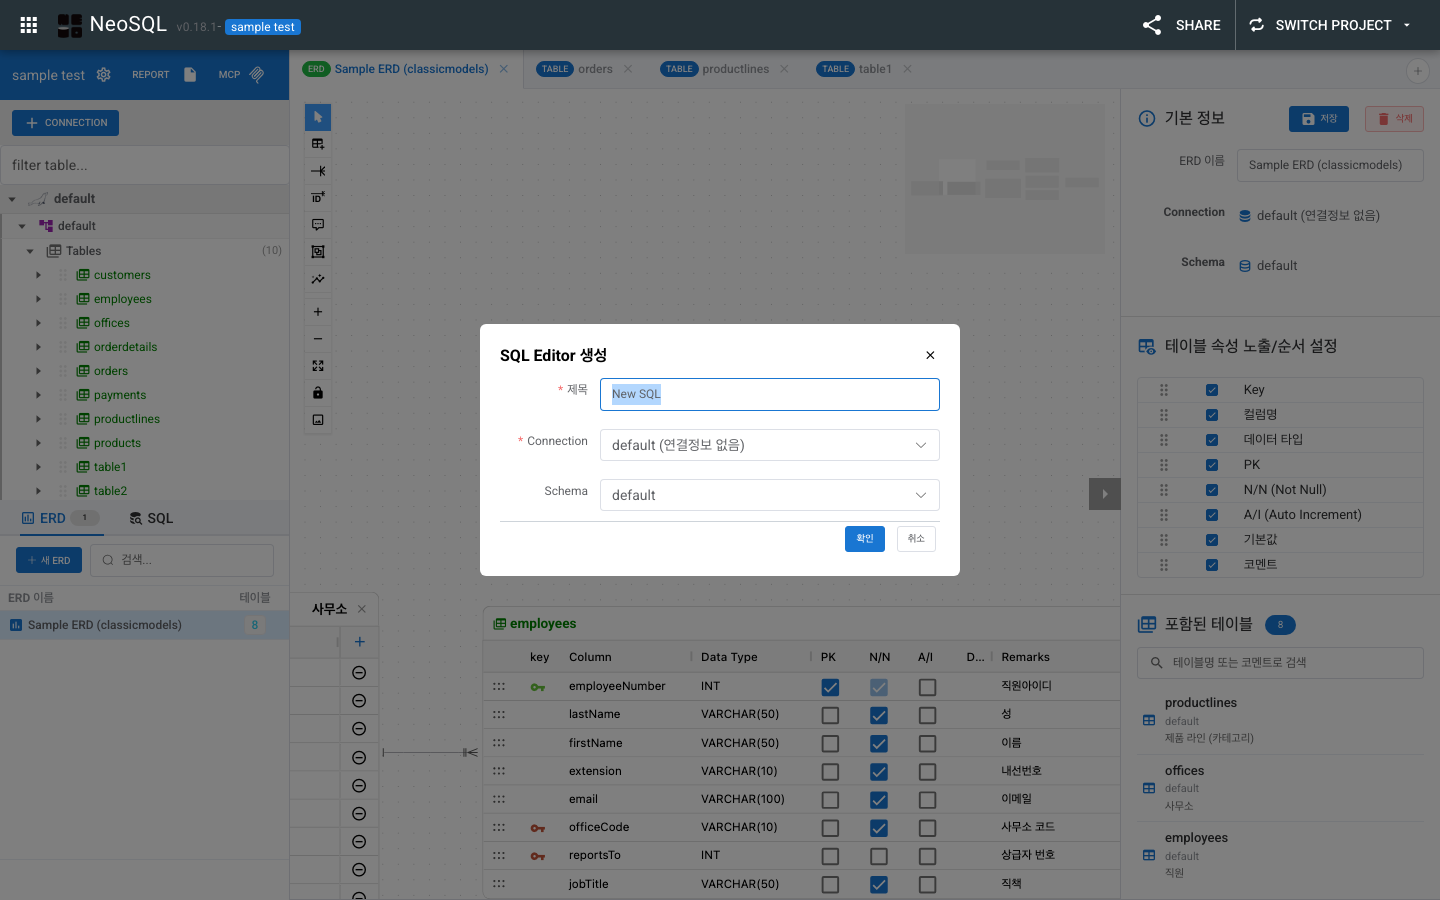Expand the customers table in the tree
Image resolution: width=1440 pixels, height=900 pixels.
38,274
